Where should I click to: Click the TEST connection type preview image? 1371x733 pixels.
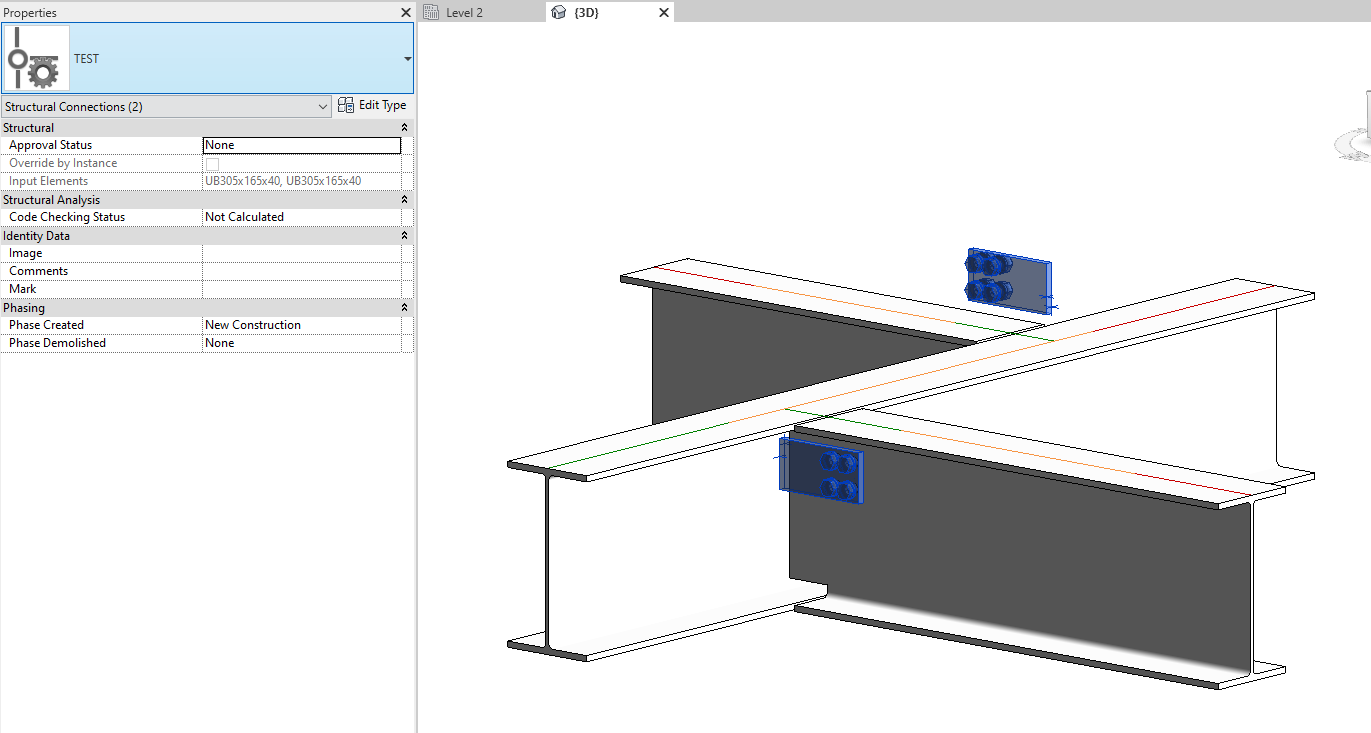(x=36, y=57)
